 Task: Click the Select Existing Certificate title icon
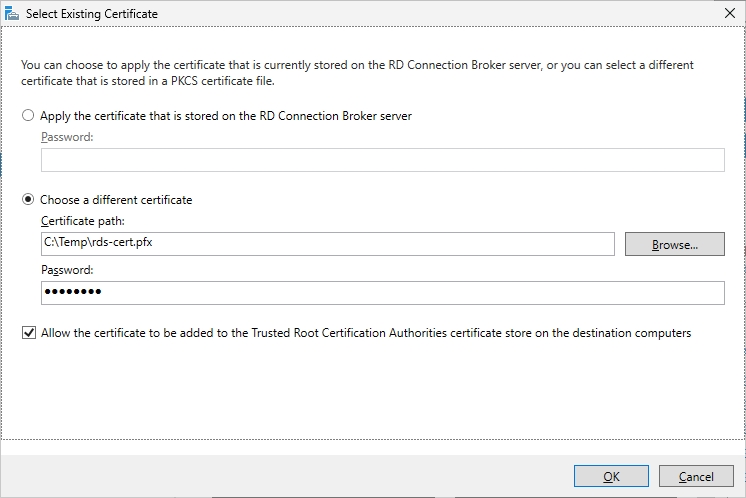click(x=11, y=14)
